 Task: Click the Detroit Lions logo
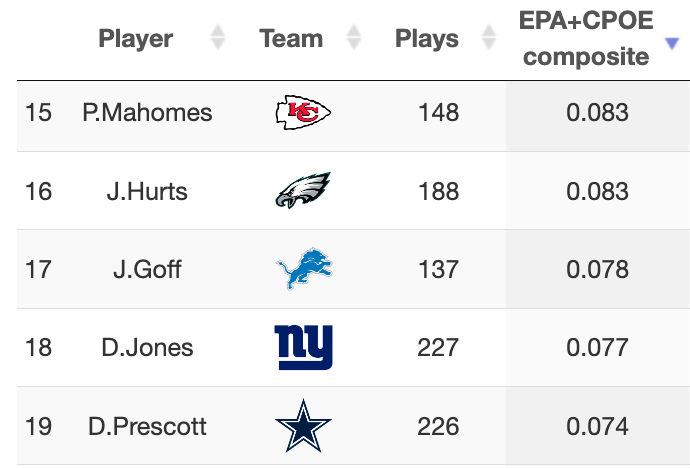click(304, 268)
